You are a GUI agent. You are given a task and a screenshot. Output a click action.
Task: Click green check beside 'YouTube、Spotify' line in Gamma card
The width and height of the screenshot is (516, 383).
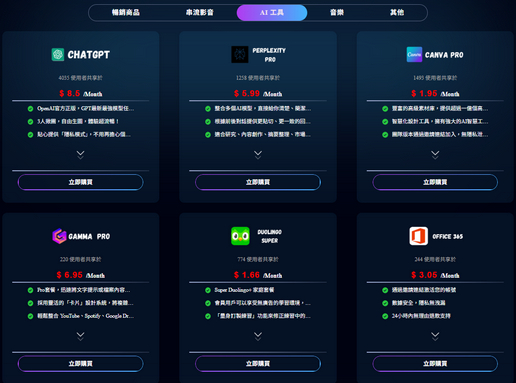click(30, 316)
